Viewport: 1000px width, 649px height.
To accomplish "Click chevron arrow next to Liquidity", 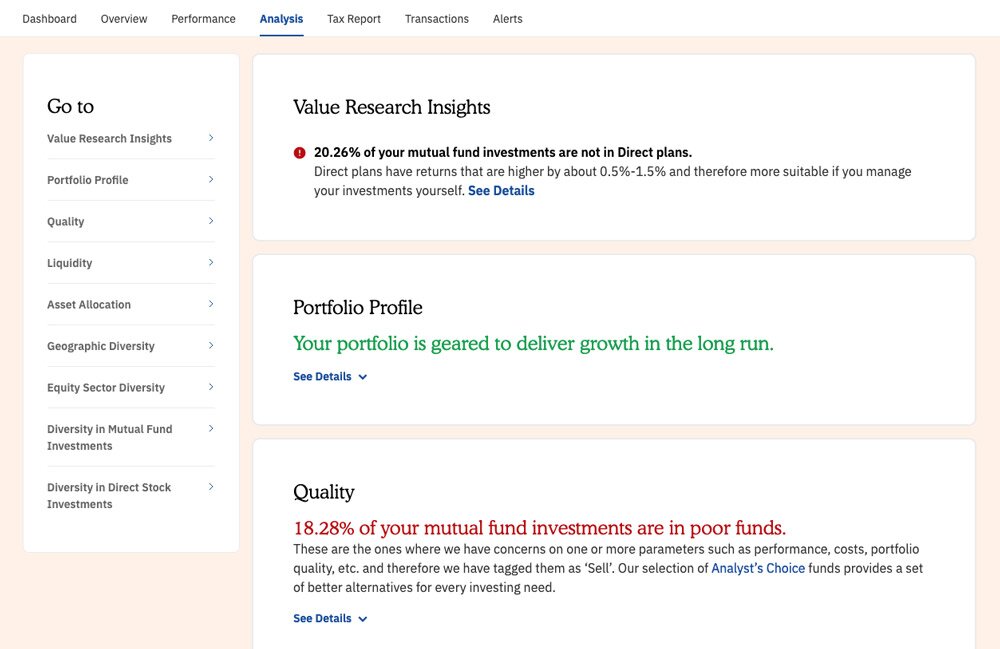I will [x=211, y=263].
